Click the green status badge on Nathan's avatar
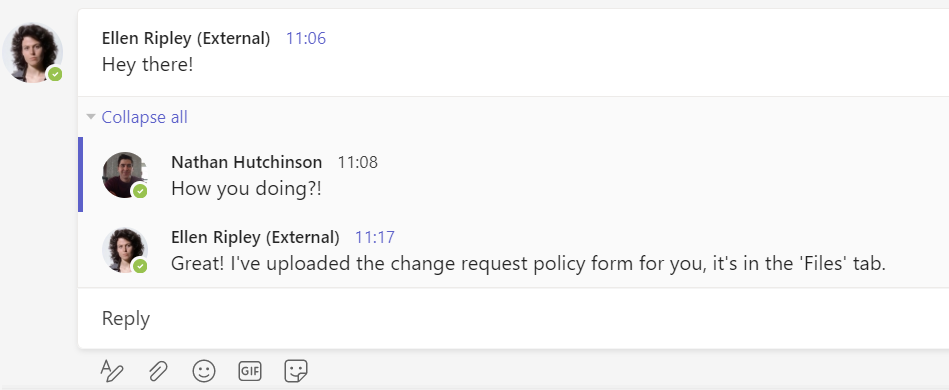This screenshot has height=390, width=949. pos(140,191)
